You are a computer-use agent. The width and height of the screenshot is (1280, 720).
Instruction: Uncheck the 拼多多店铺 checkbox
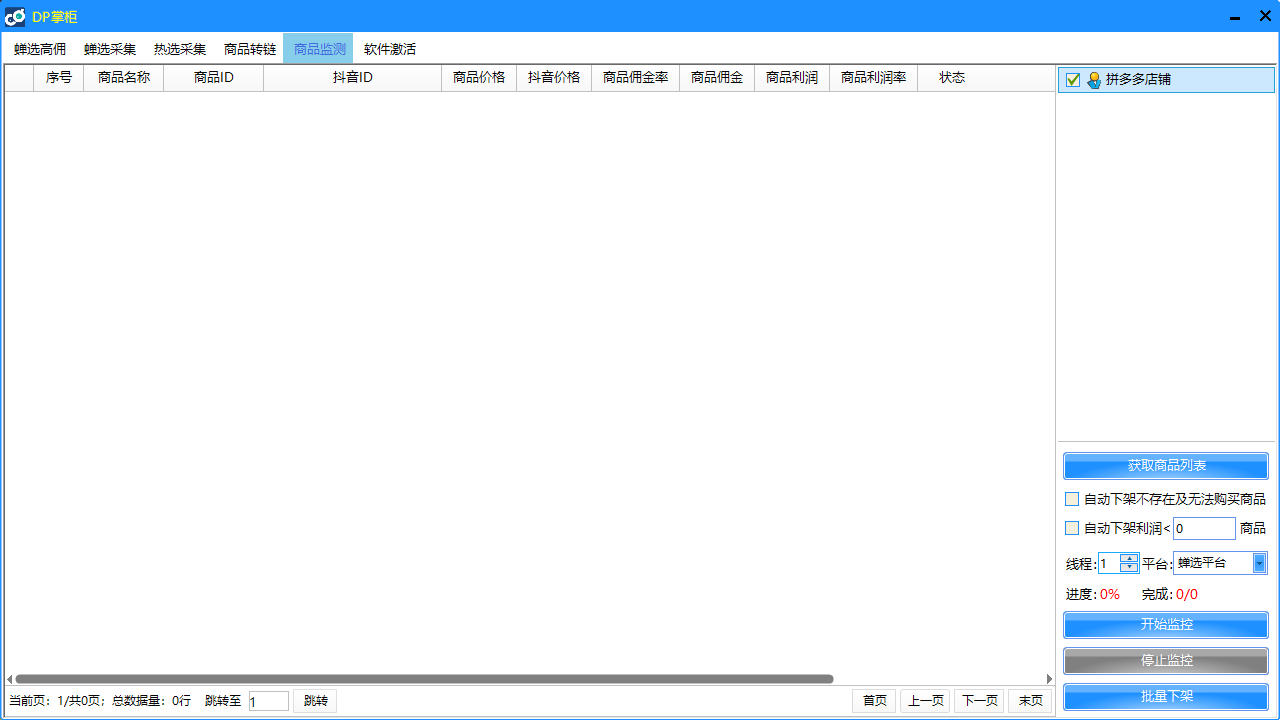click(1073, 80)
